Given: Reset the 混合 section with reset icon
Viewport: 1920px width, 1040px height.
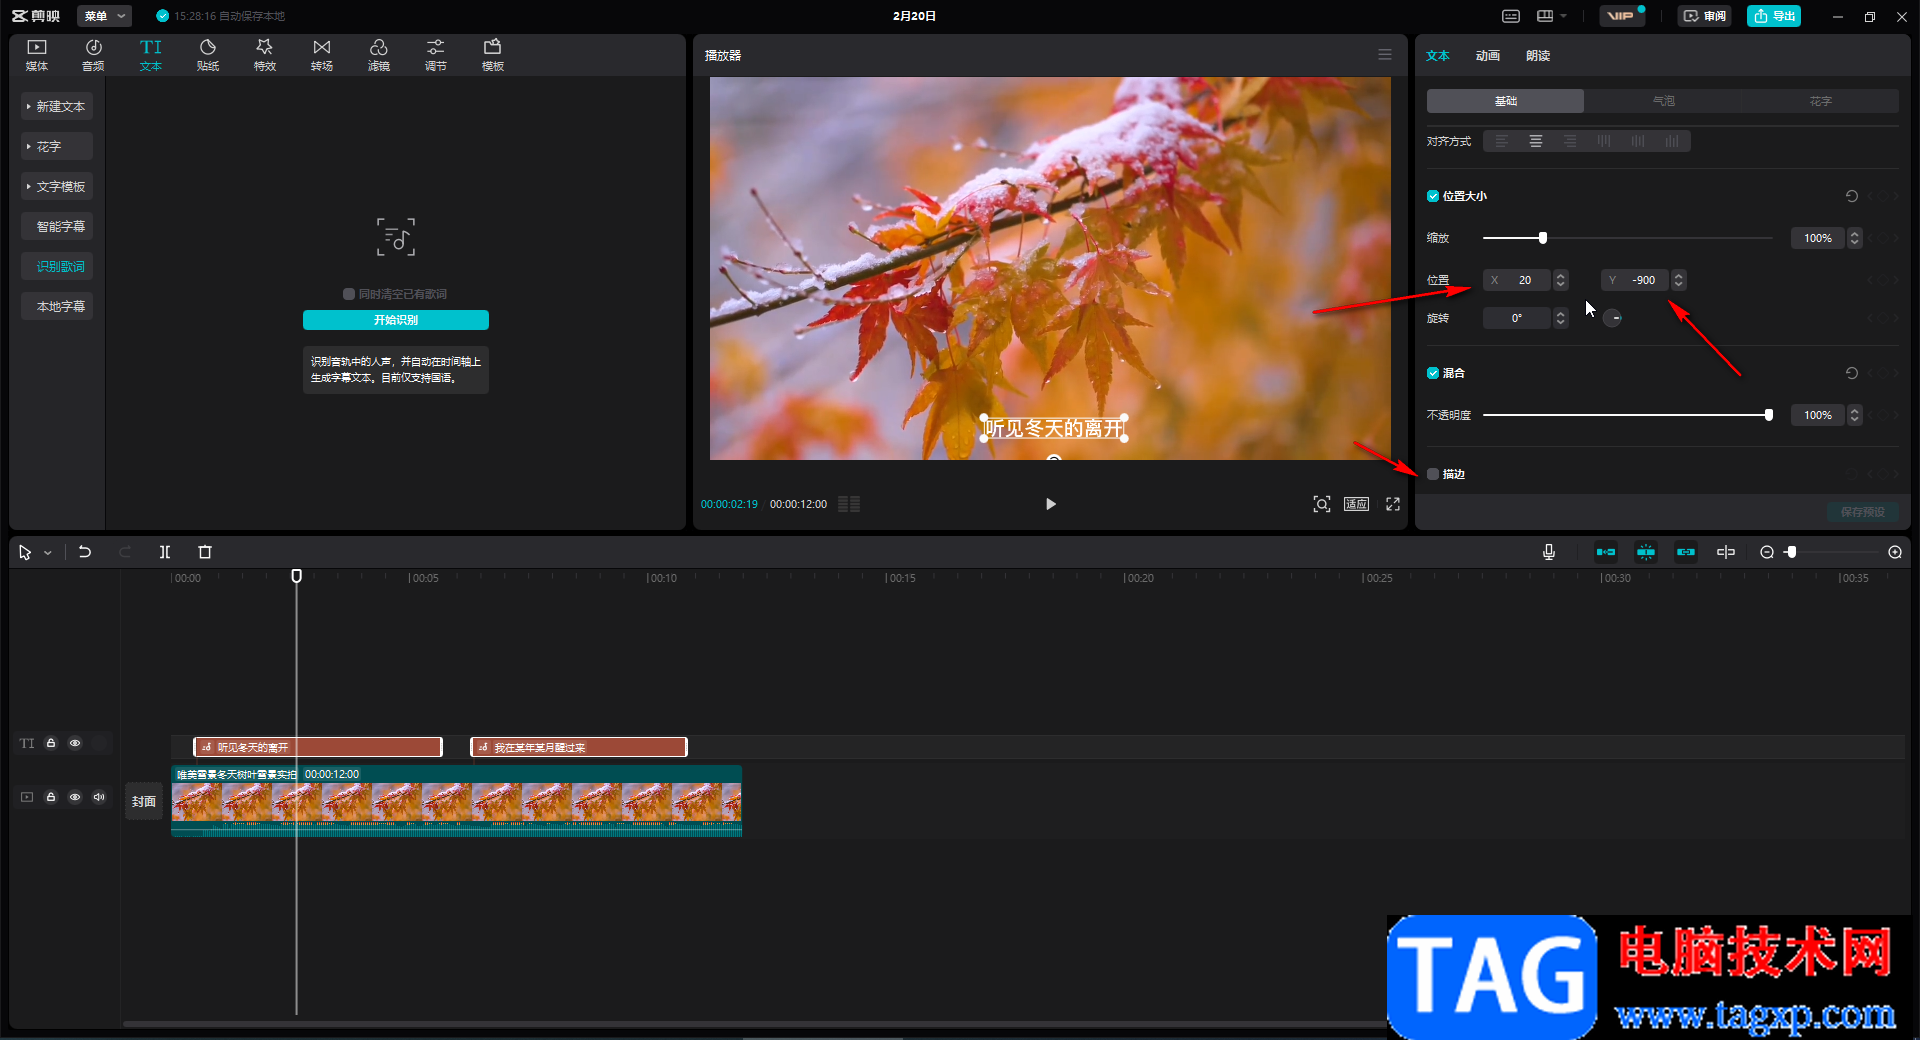Looking at the screenshot, I should [x=1852, y=373].
